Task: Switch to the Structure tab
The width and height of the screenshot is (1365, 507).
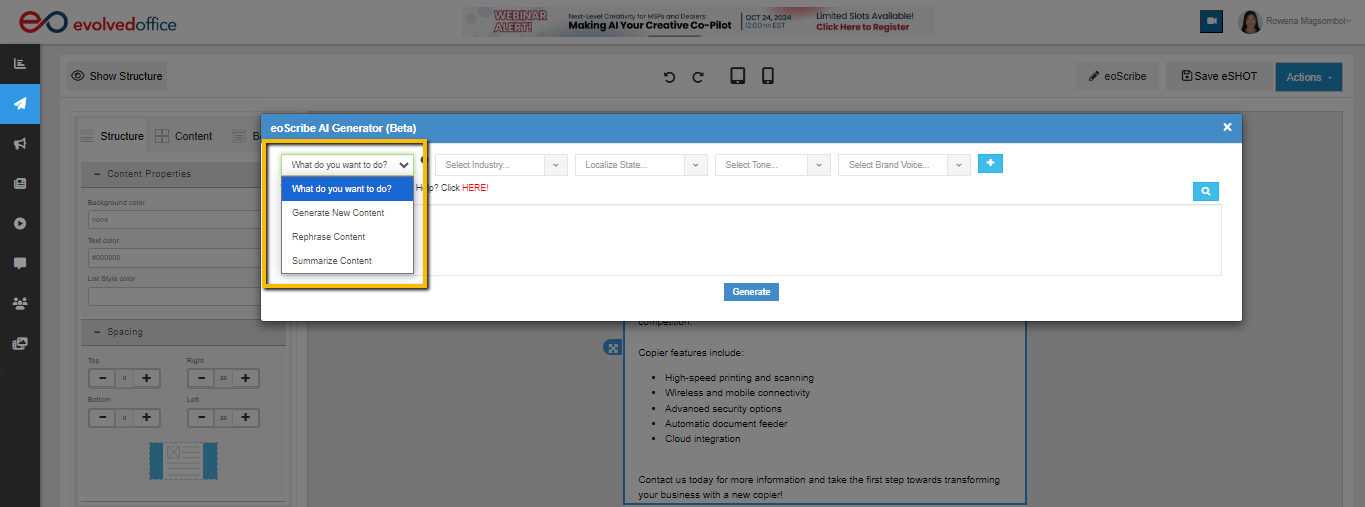Action: tap(112, 136)
